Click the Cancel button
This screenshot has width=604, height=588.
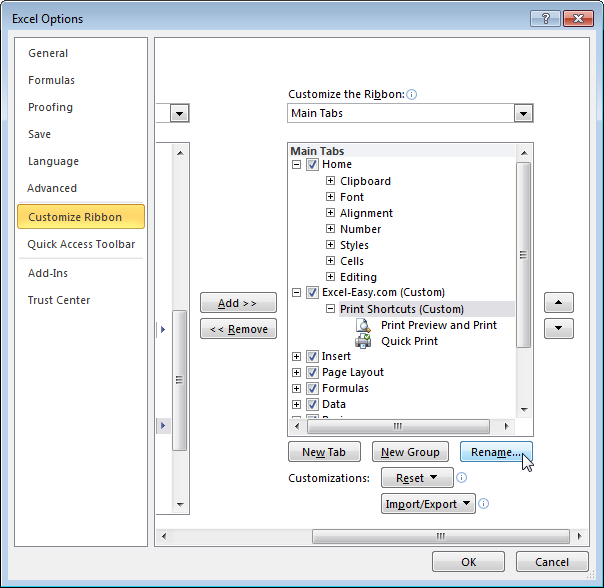point(552,562)
